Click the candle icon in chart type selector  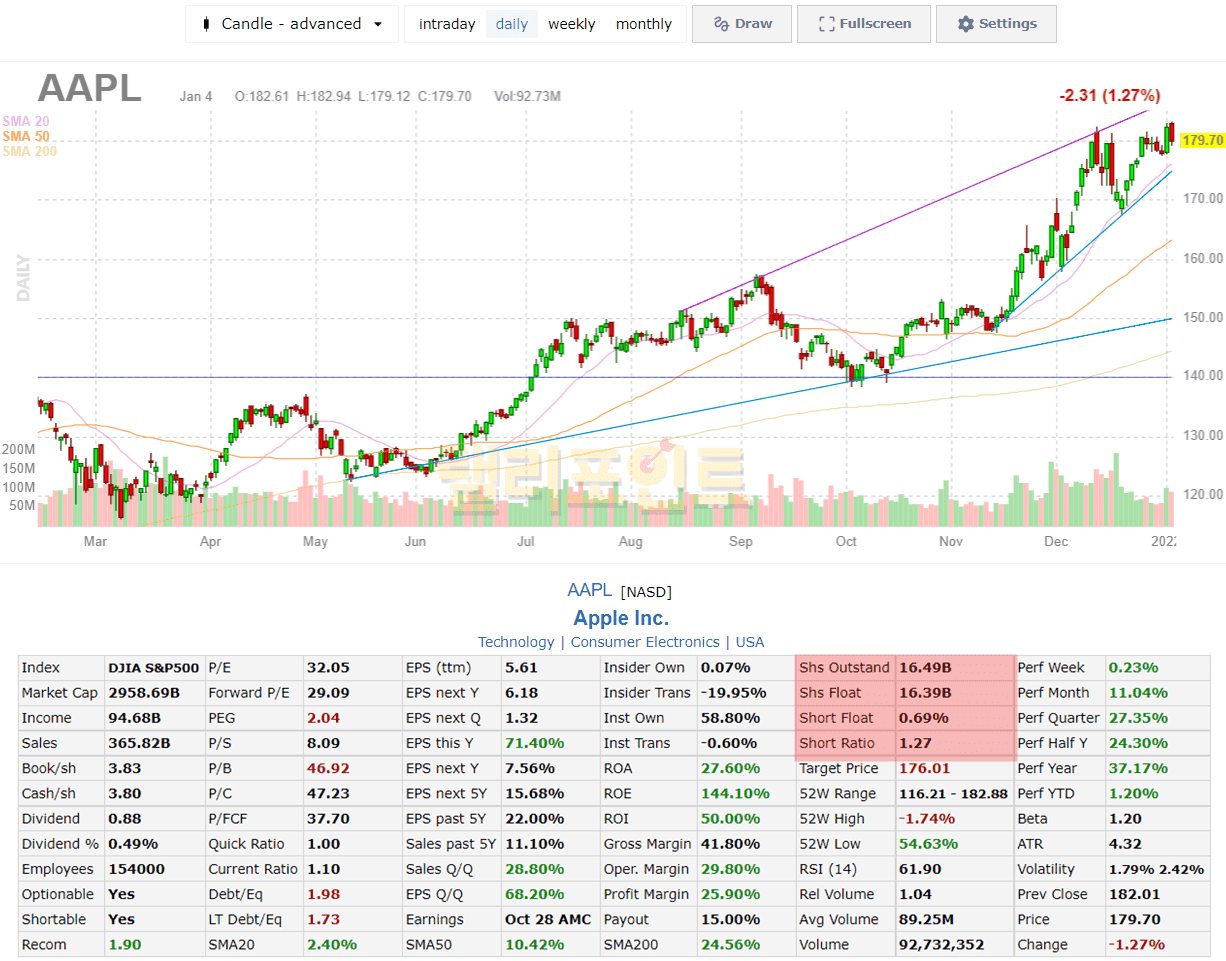point(207,24)
